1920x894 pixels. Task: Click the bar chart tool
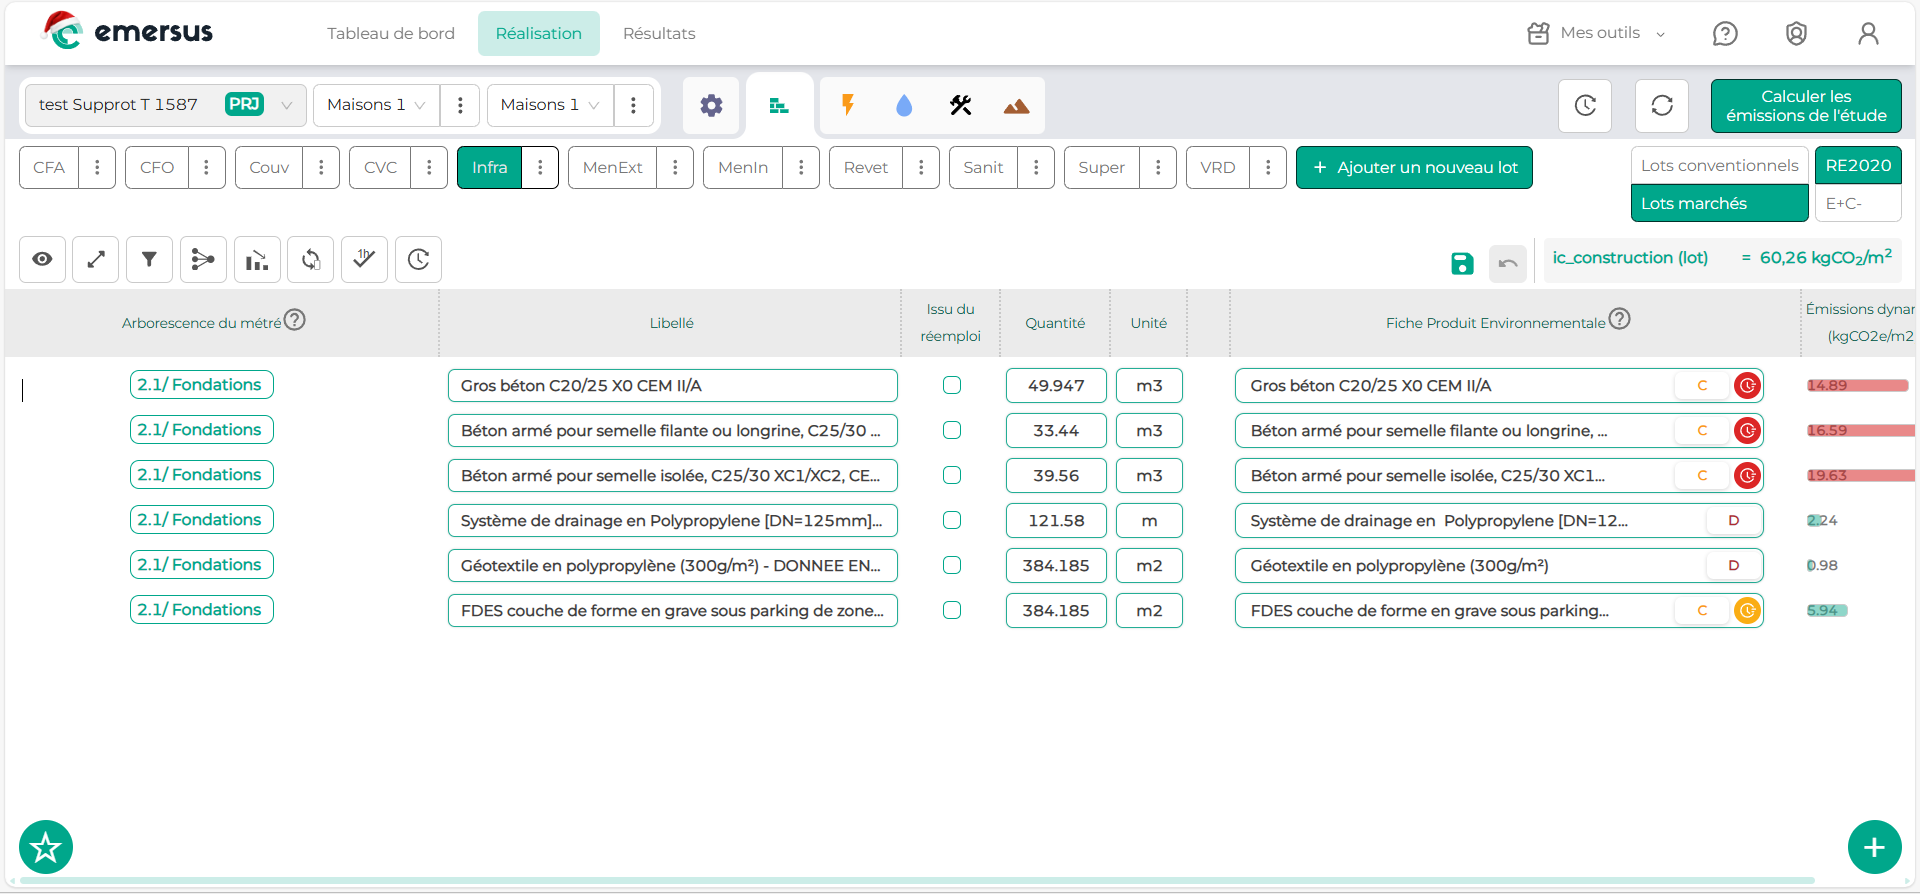point(257,259)
